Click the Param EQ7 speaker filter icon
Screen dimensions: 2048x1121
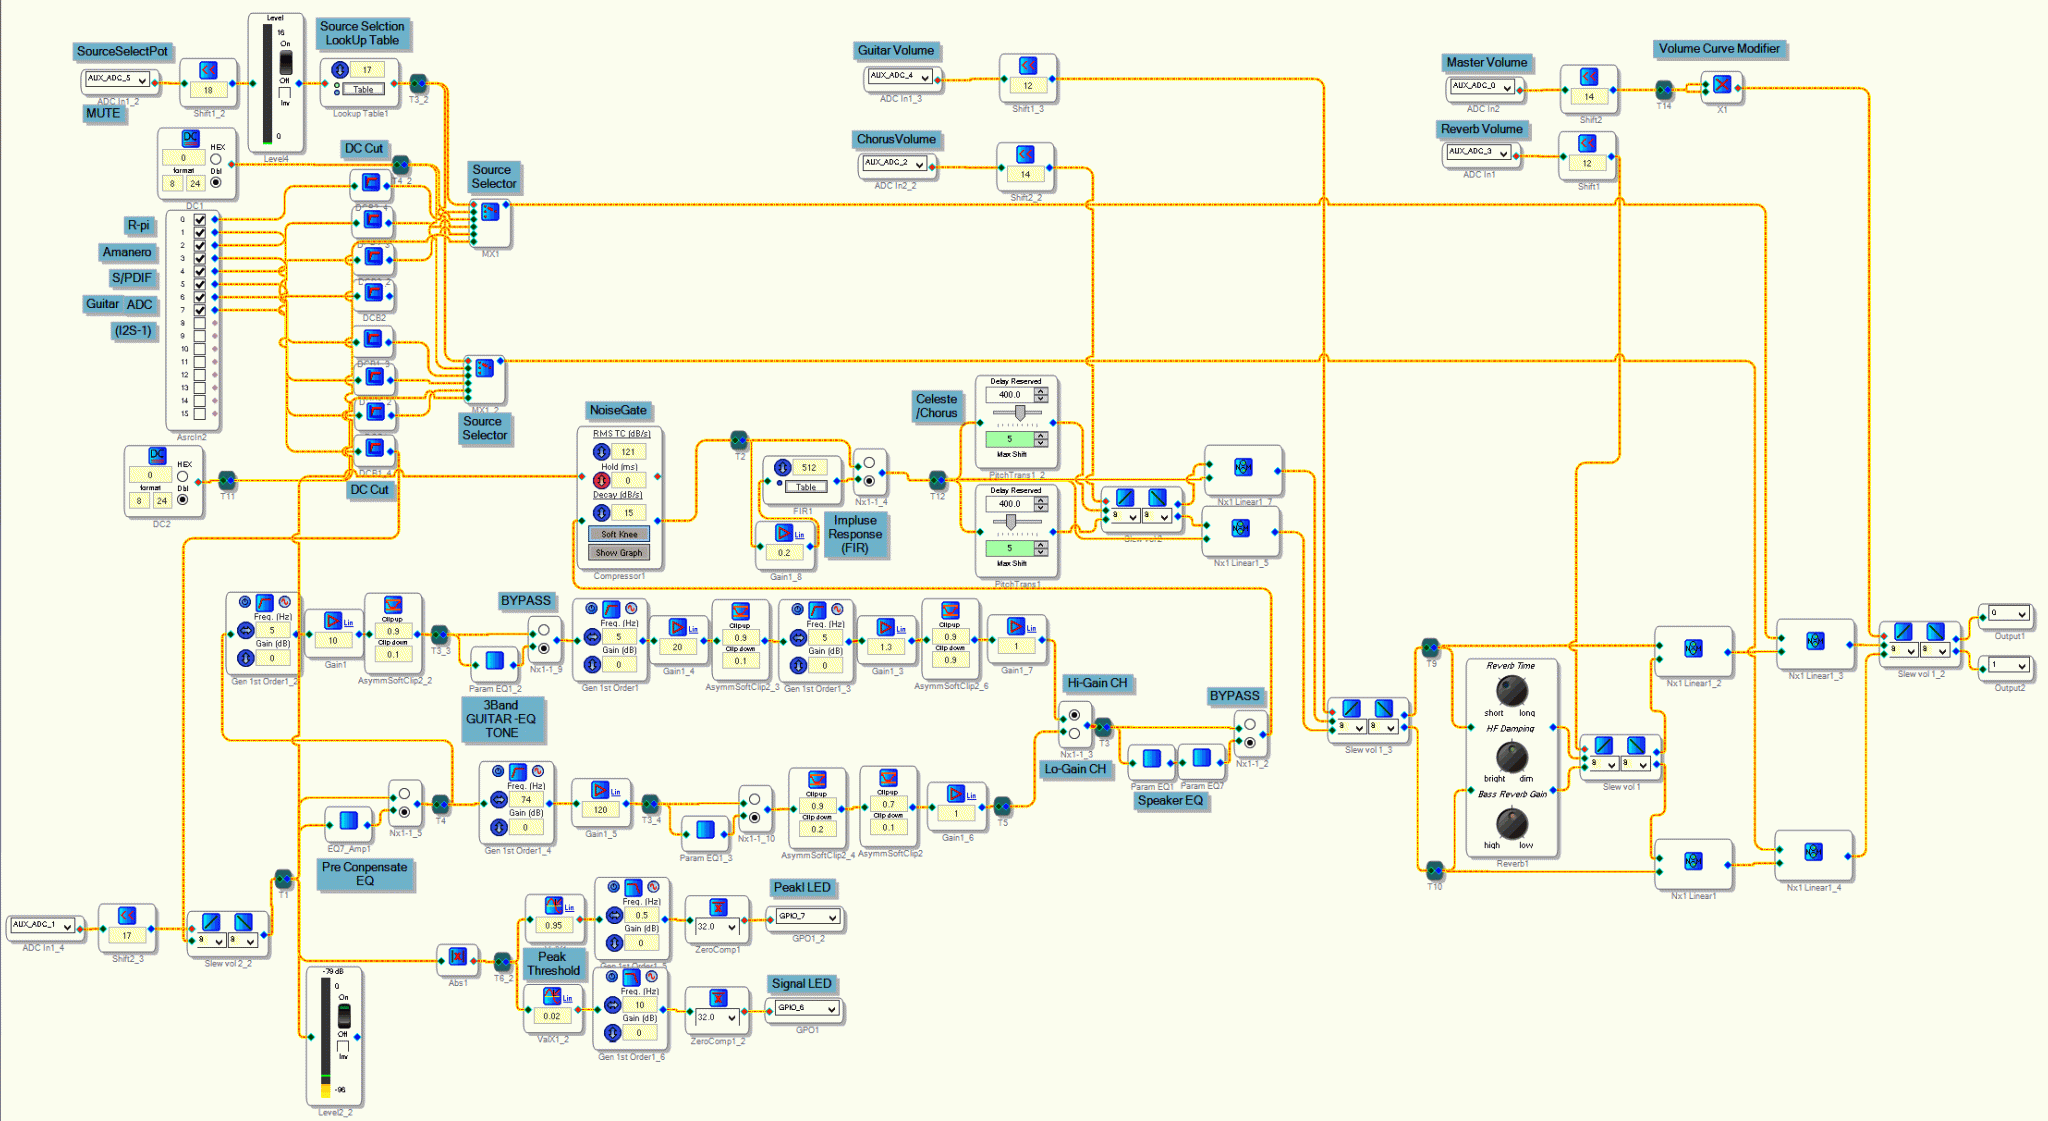pyautogui.click(x=1201, y=758)
